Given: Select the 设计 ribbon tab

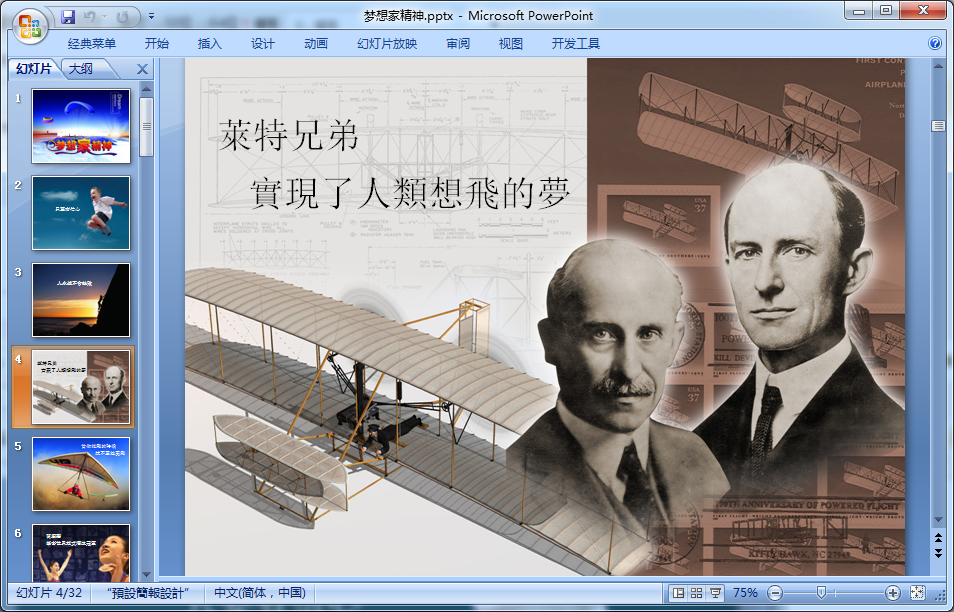Looking at the screenshot, I should [x=262, y=44].
